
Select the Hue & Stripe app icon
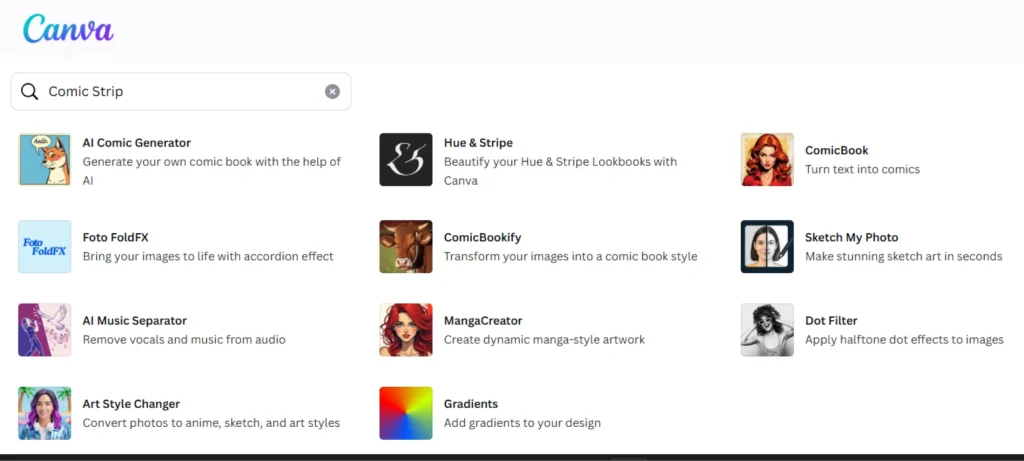[x=406, y=160]
